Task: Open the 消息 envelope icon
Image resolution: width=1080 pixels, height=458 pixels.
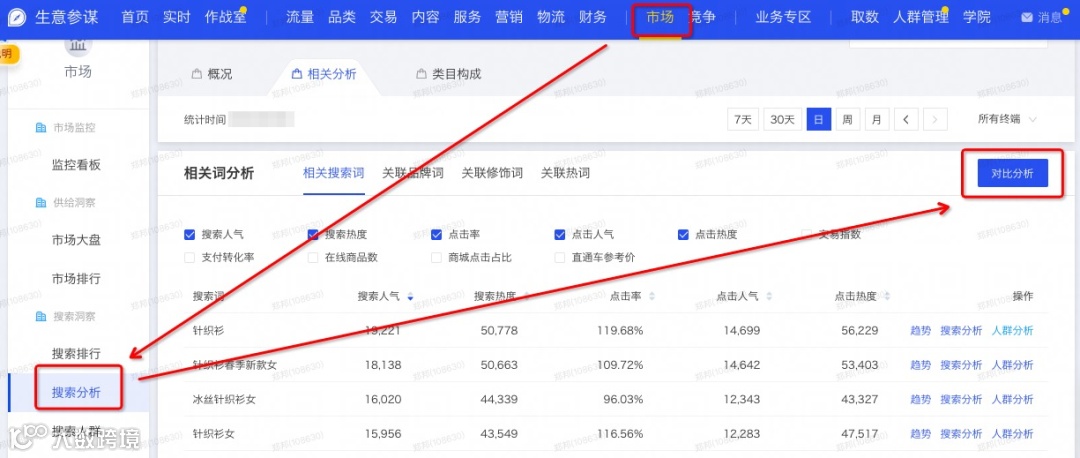Action: click(x=1026, y=18)
